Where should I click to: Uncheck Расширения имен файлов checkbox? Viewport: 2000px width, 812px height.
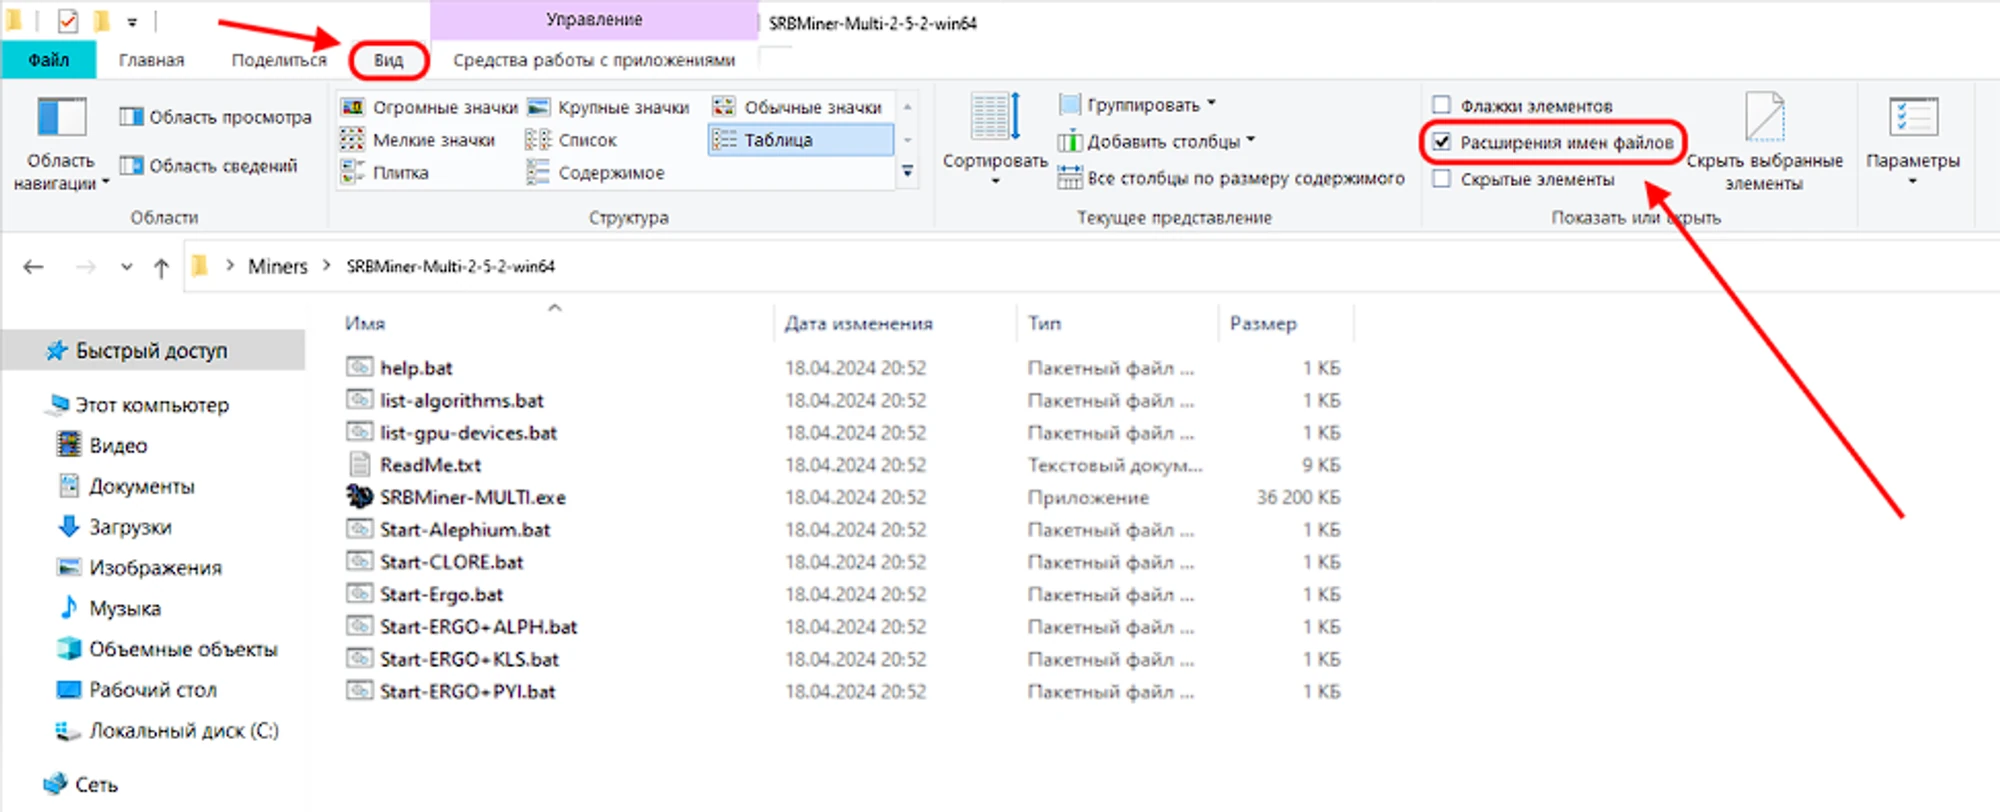click(x=1442, y=142)
